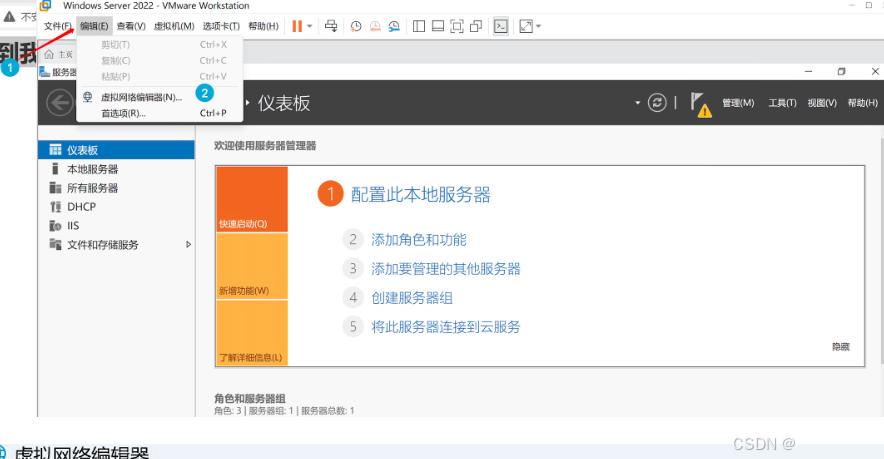The height and width of the screenshot is (459, 884).
Task: Select 本地服务器 in the sidebar
Action: tap(116, 169)
